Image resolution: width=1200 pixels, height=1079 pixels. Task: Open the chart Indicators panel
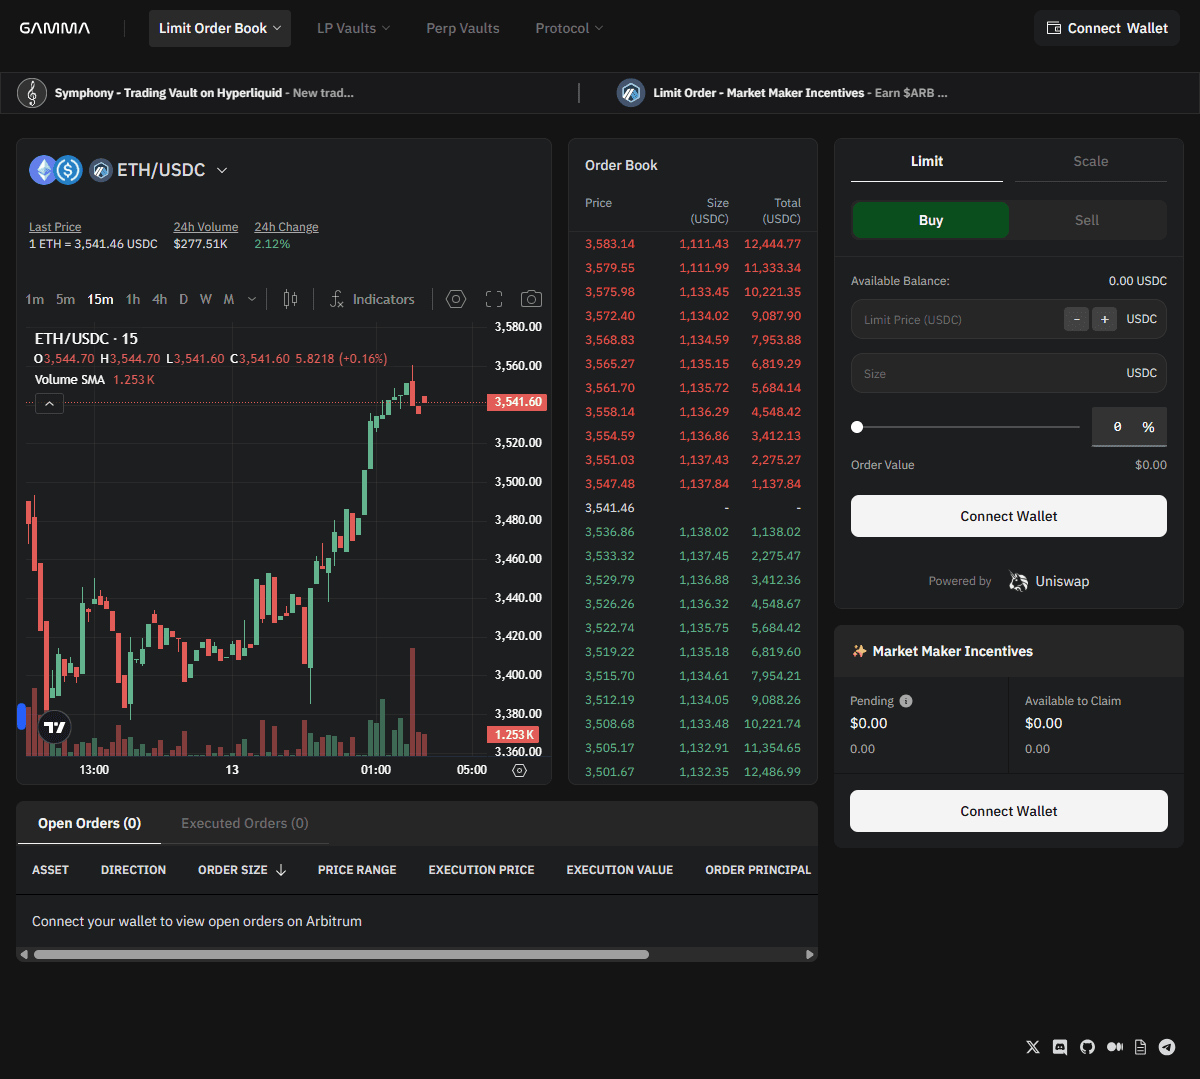372,298
